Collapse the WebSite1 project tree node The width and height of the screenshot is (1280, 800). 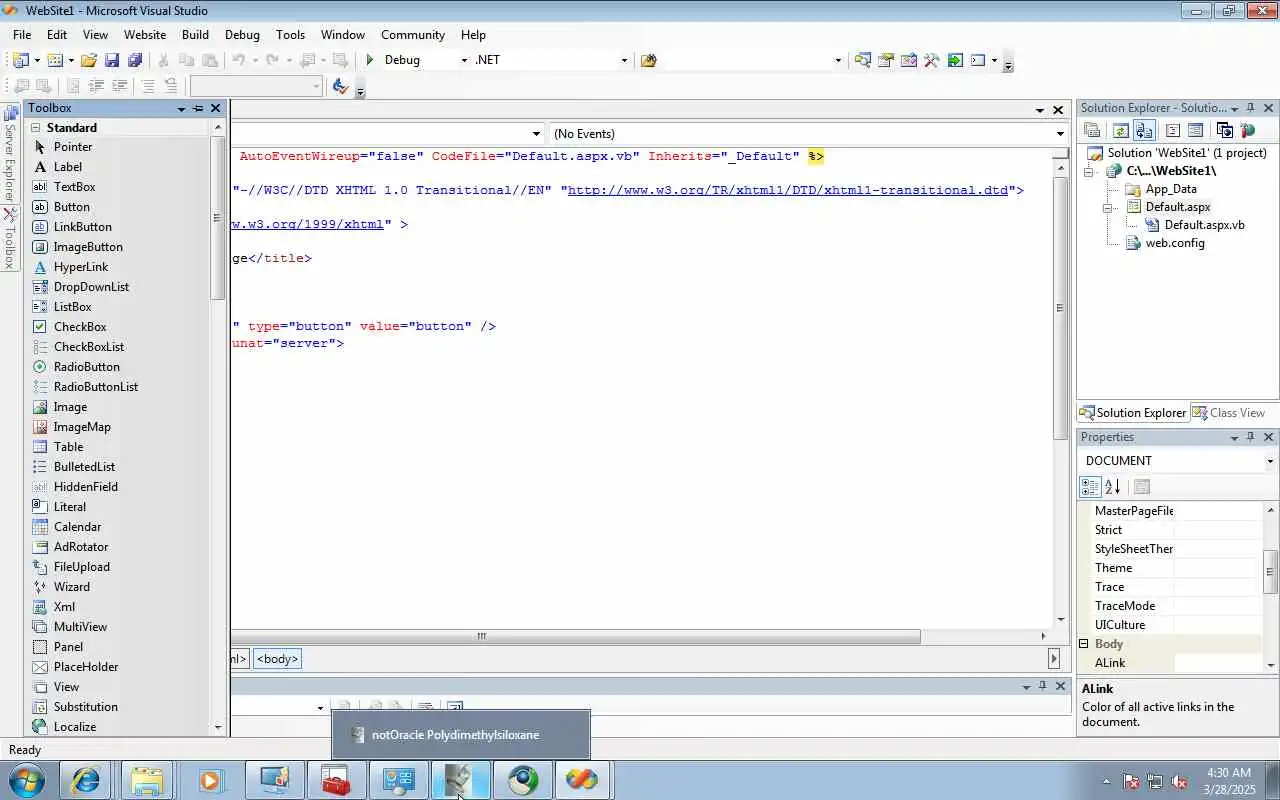(1089, 171)
